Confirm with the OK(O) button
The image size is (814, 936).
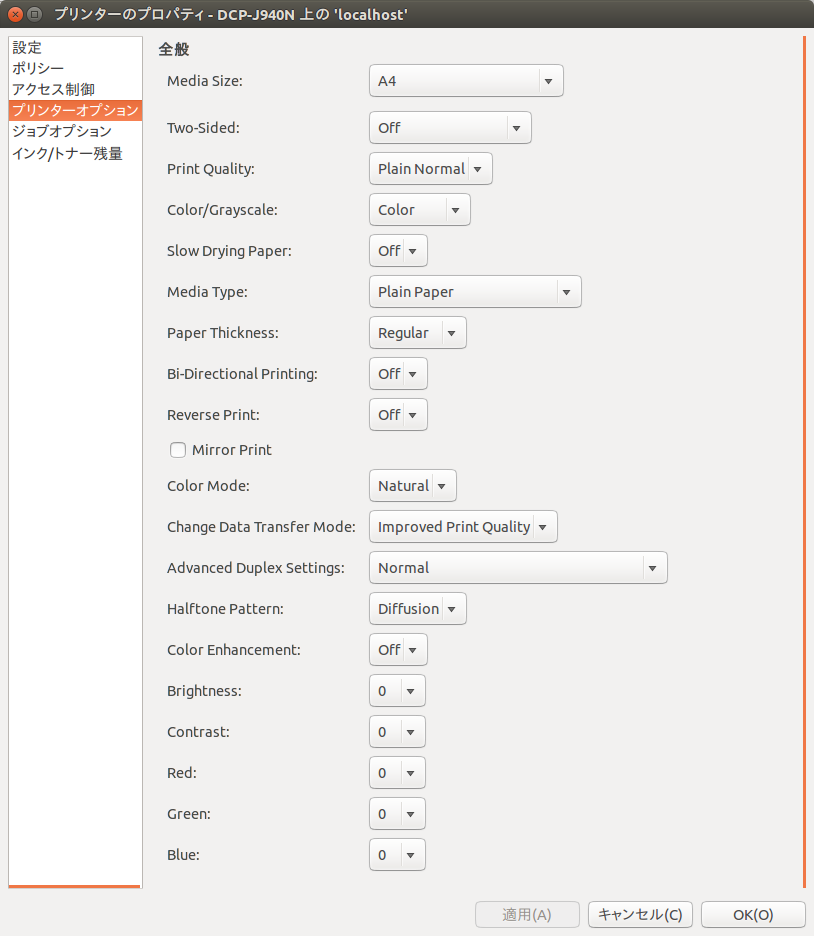[753, 915]
